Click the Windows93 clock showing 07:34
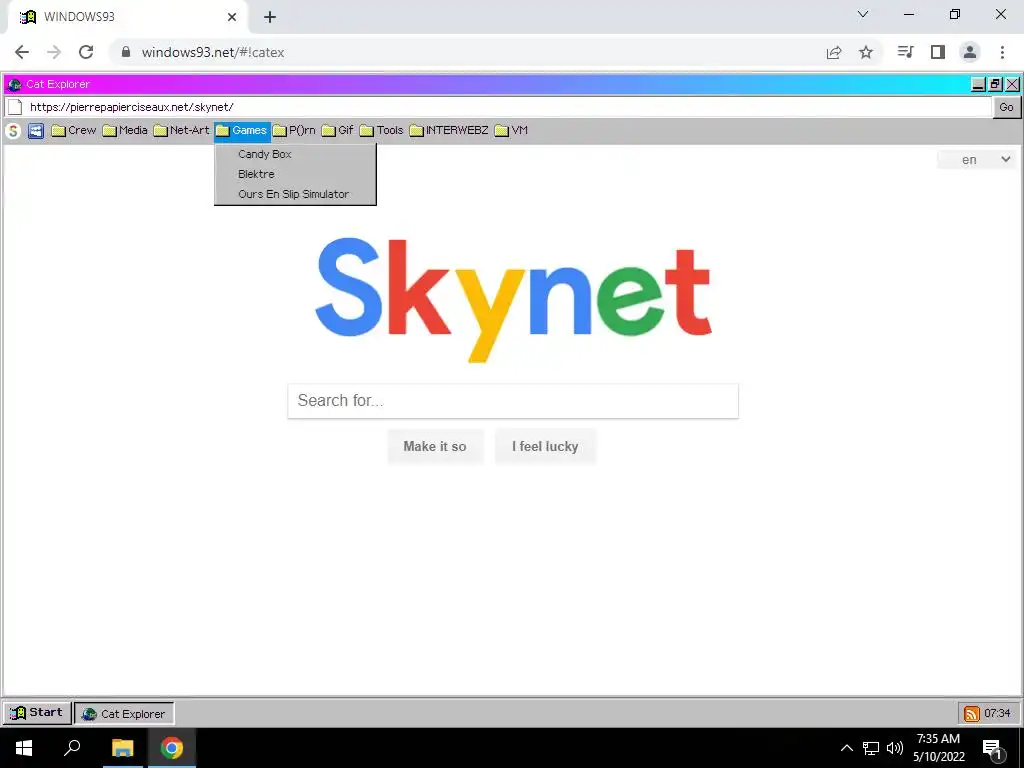Image resolution: width=1024 pixels, height=768 pixels. coord(997,713)
